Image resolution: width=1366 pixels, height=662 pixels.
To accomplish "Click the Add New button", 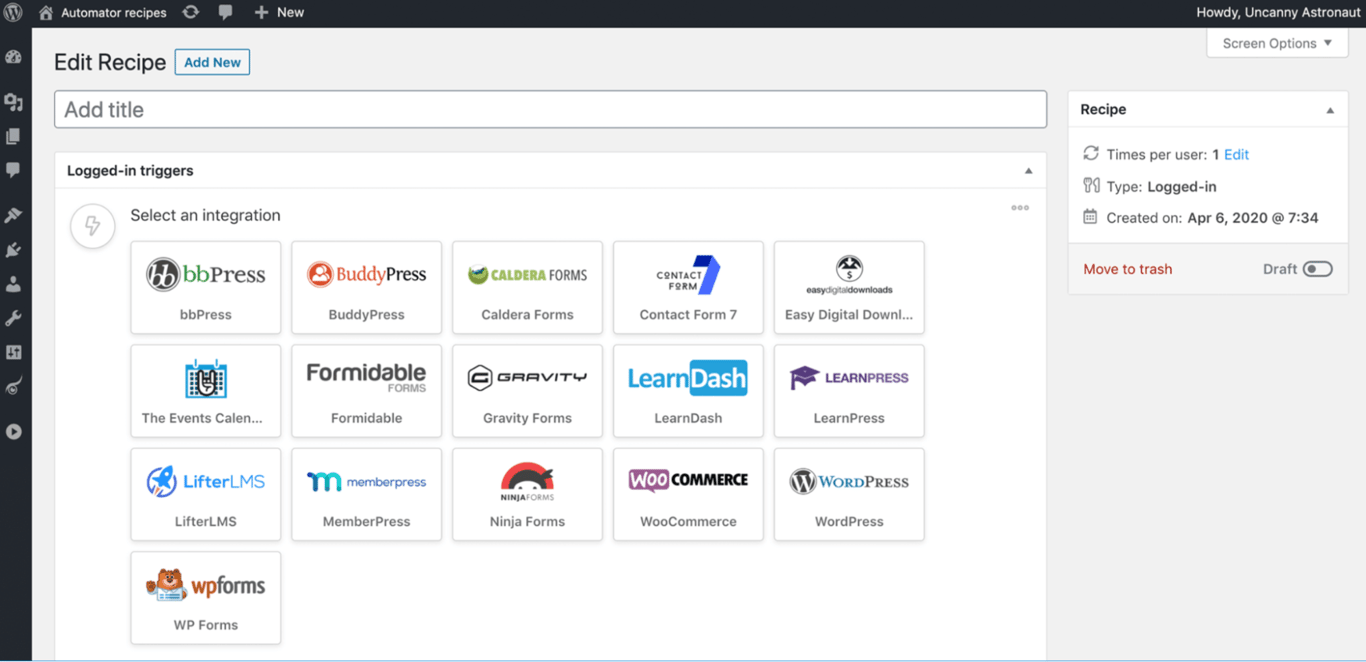I will pyautogui.click(x=212, y=62).
